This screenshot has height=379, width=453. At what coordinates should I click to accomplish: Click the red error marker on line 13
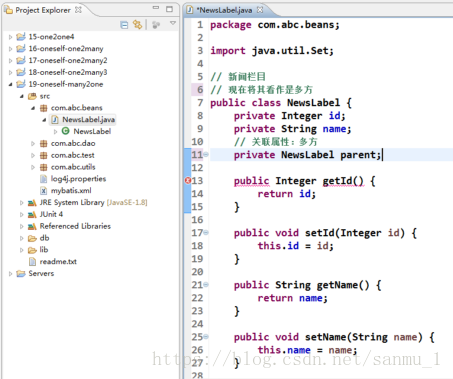tap(188, 181)
